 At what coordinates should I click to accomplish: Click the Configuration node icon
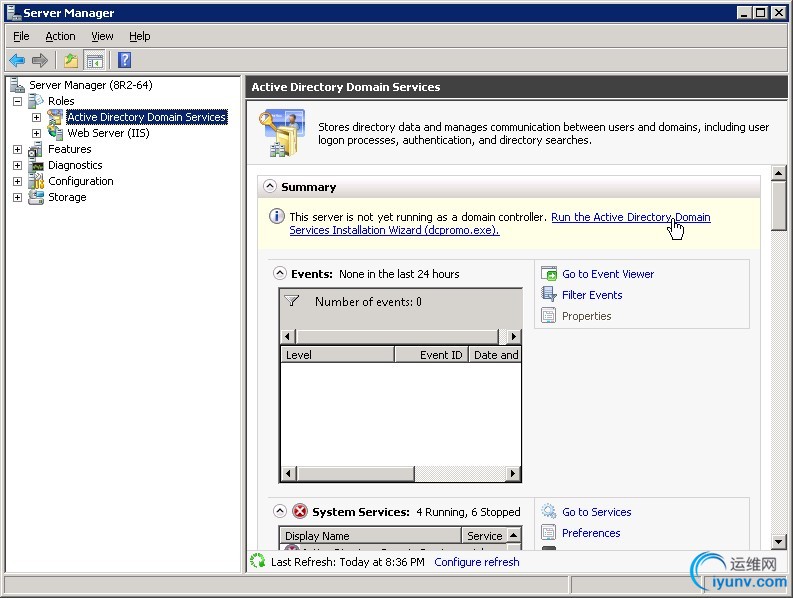point(36,181)
